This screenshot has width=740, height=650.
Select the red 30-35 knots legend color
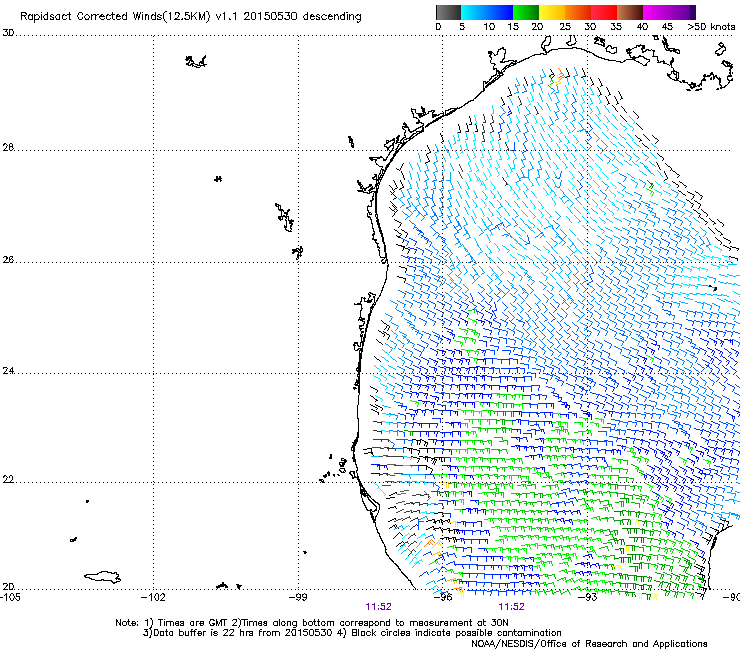pyautogui.click(x=604, y=12)
